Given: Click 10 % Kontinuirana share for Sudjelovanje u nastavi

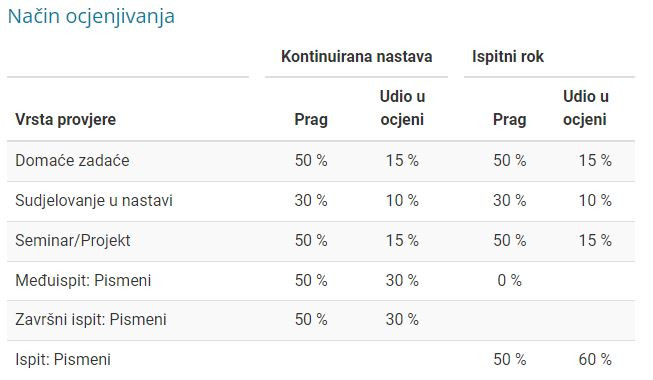Looking at the screenshot, I should [x=402, y=200].
